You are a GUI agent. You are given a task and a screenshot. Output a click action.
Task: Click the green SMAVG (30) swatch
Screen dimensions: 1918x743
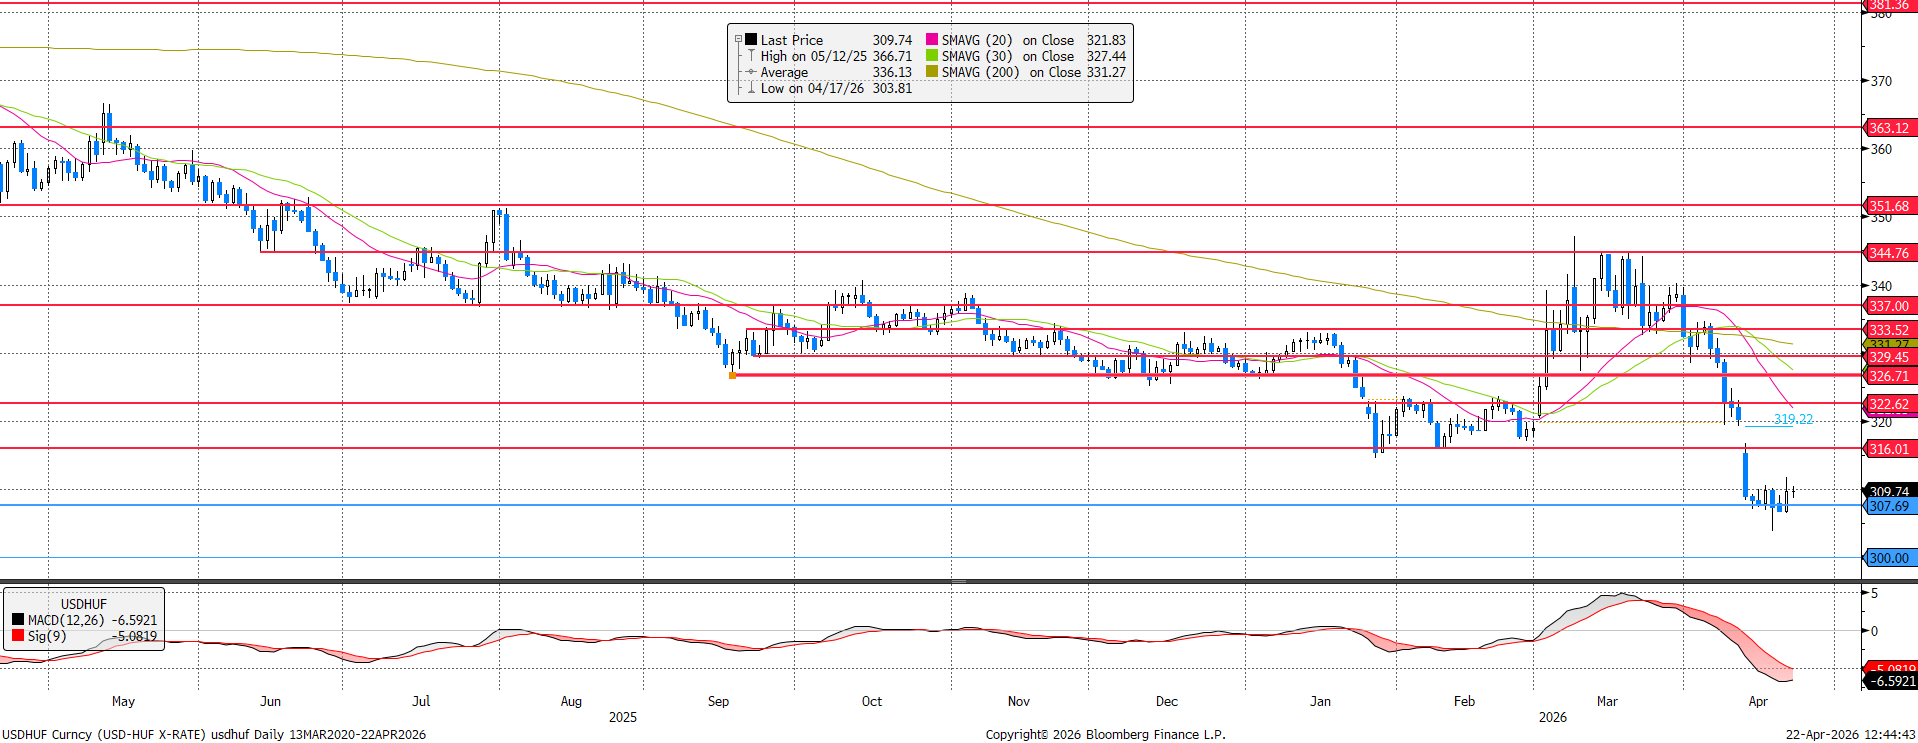[x=932, y=56]
